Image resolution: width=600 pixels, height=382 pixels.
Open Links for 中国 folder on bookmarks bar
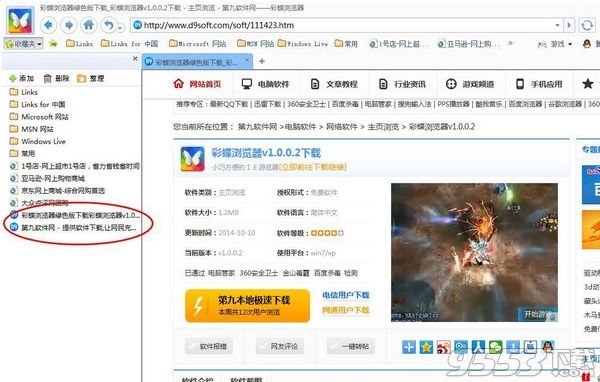click(129, 44)
